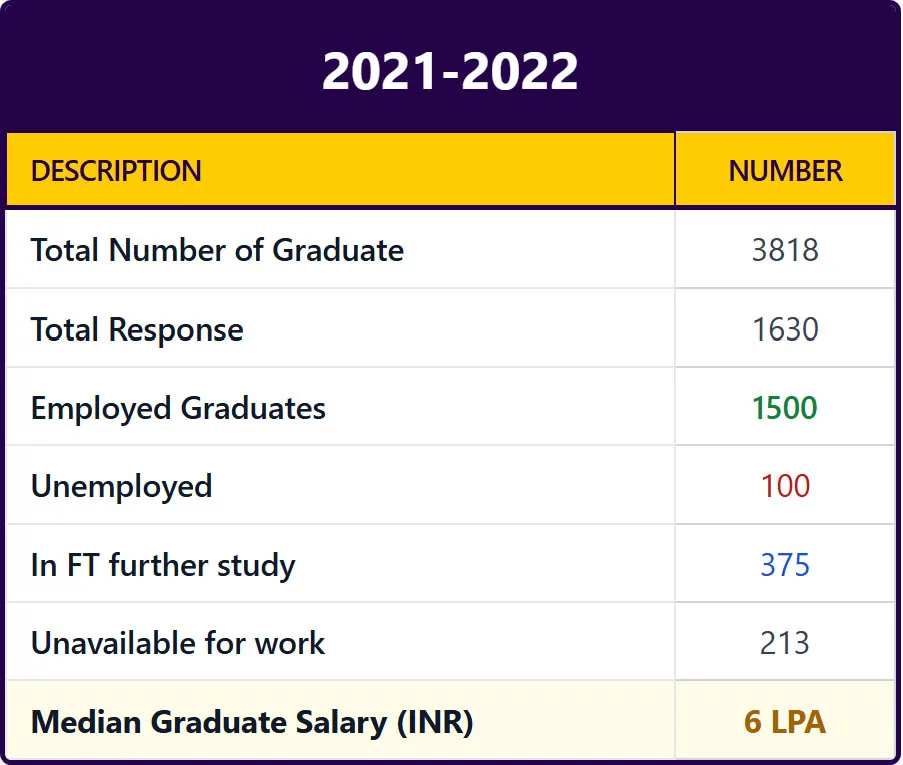Select the 213 value cell
This screenshot has width=903, height=765.
[x=785, y=643]
